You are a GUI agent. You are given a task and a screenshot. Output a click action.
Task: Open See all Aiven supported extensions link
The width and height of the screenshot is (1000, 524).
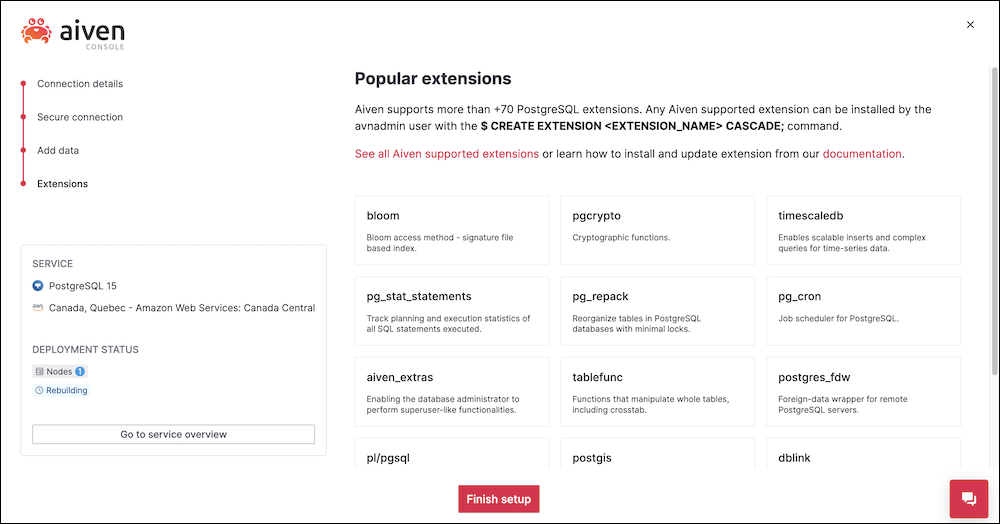pyautogui.click(x=446, y=154)
